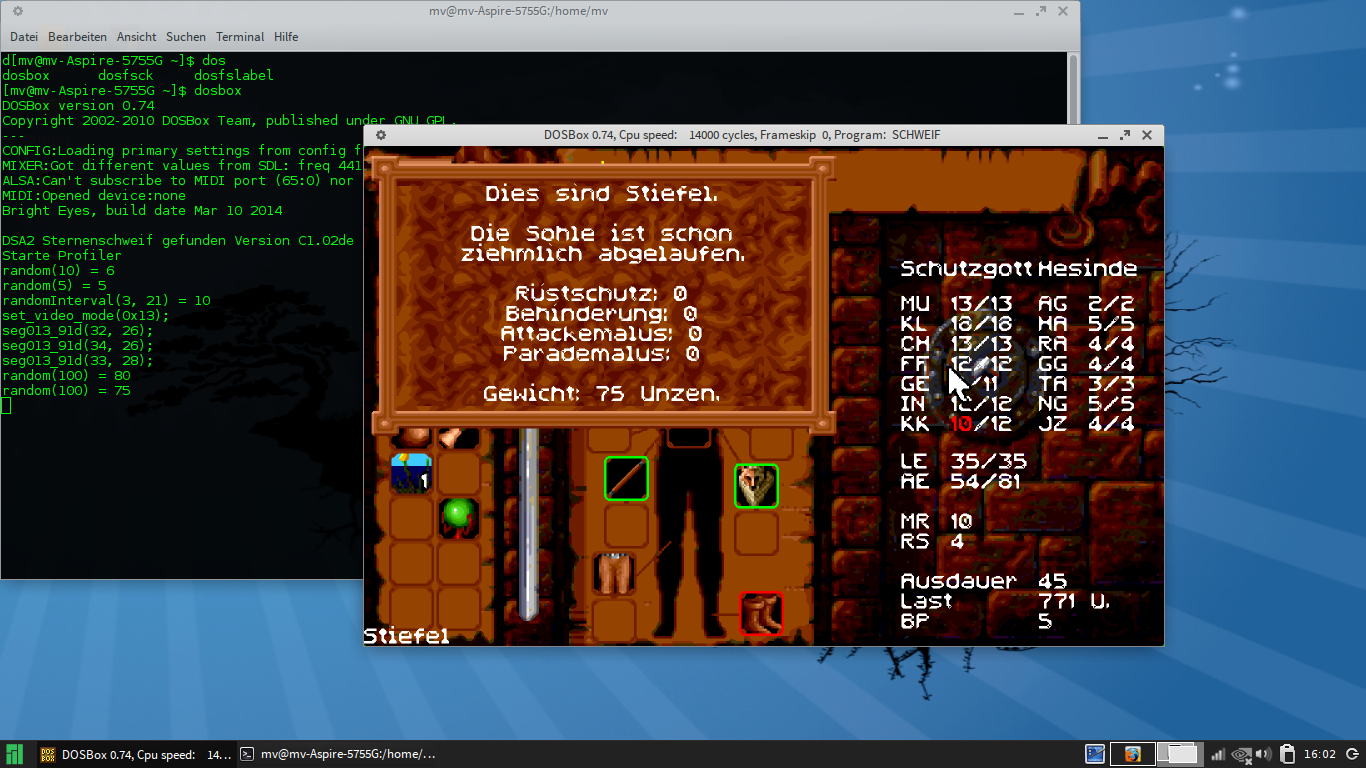Open Hilfe menu in terminal

tap(286, 37)
